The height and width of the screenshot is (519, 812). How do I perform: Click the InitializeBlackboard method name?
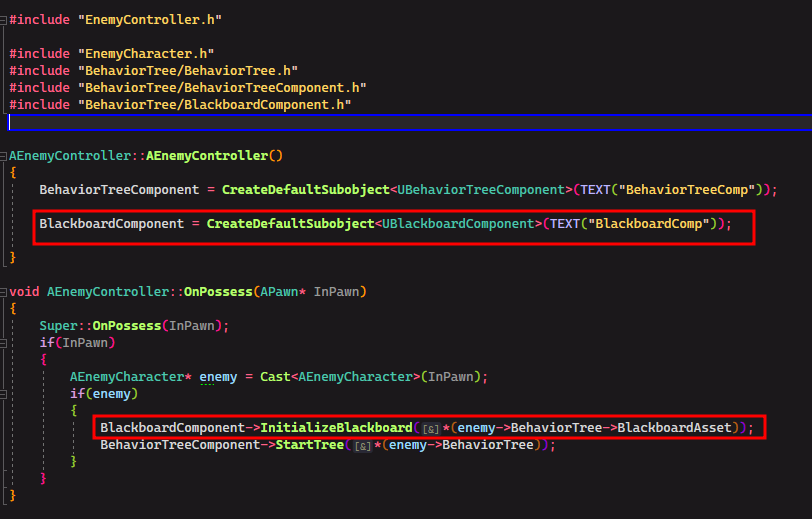pyautogui.click(x=336, y=427)
